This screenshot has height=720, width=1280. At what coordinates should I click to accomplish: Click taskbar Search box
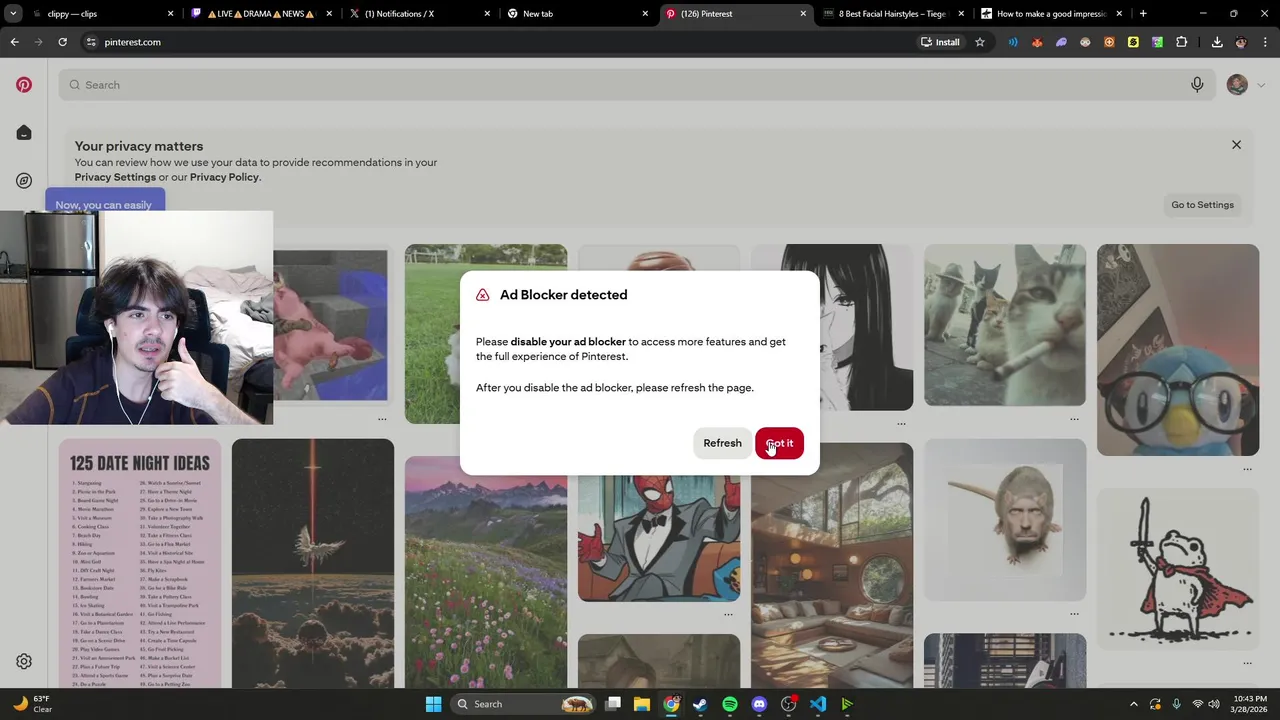[523, 704]
